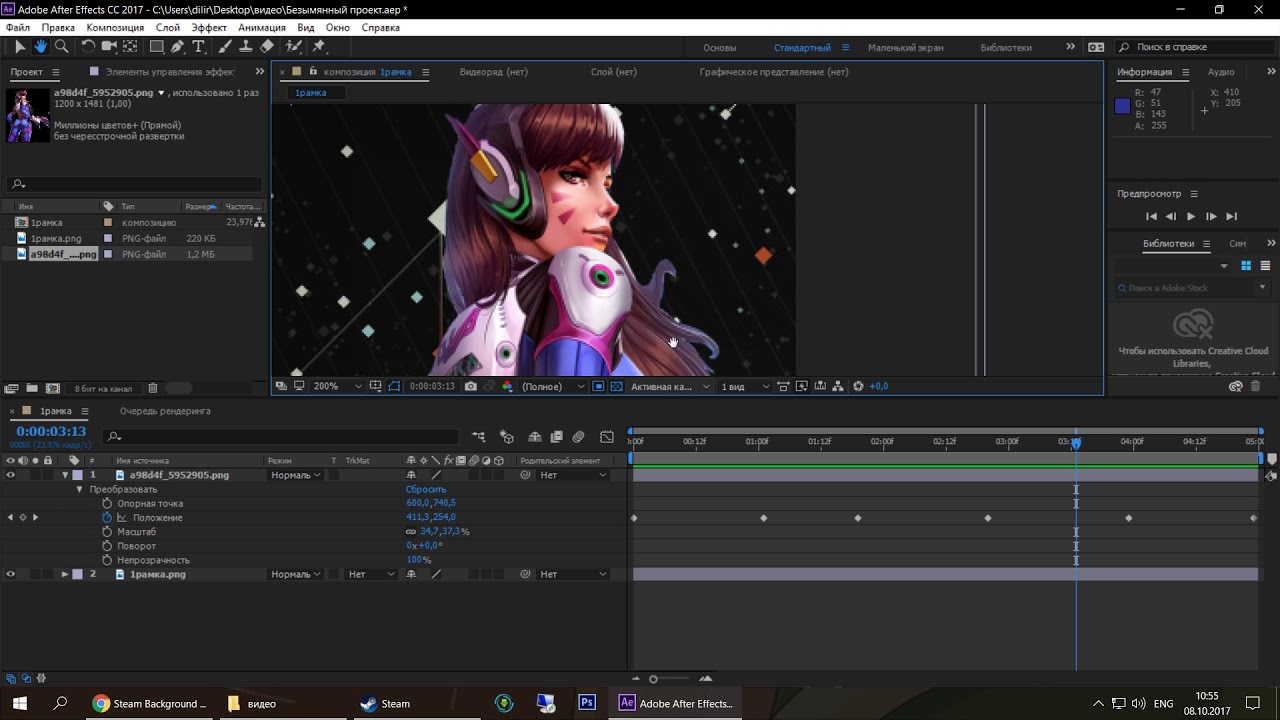1280x720 pixels.
Task: Select the Pen tool
Action: (178, 46)
